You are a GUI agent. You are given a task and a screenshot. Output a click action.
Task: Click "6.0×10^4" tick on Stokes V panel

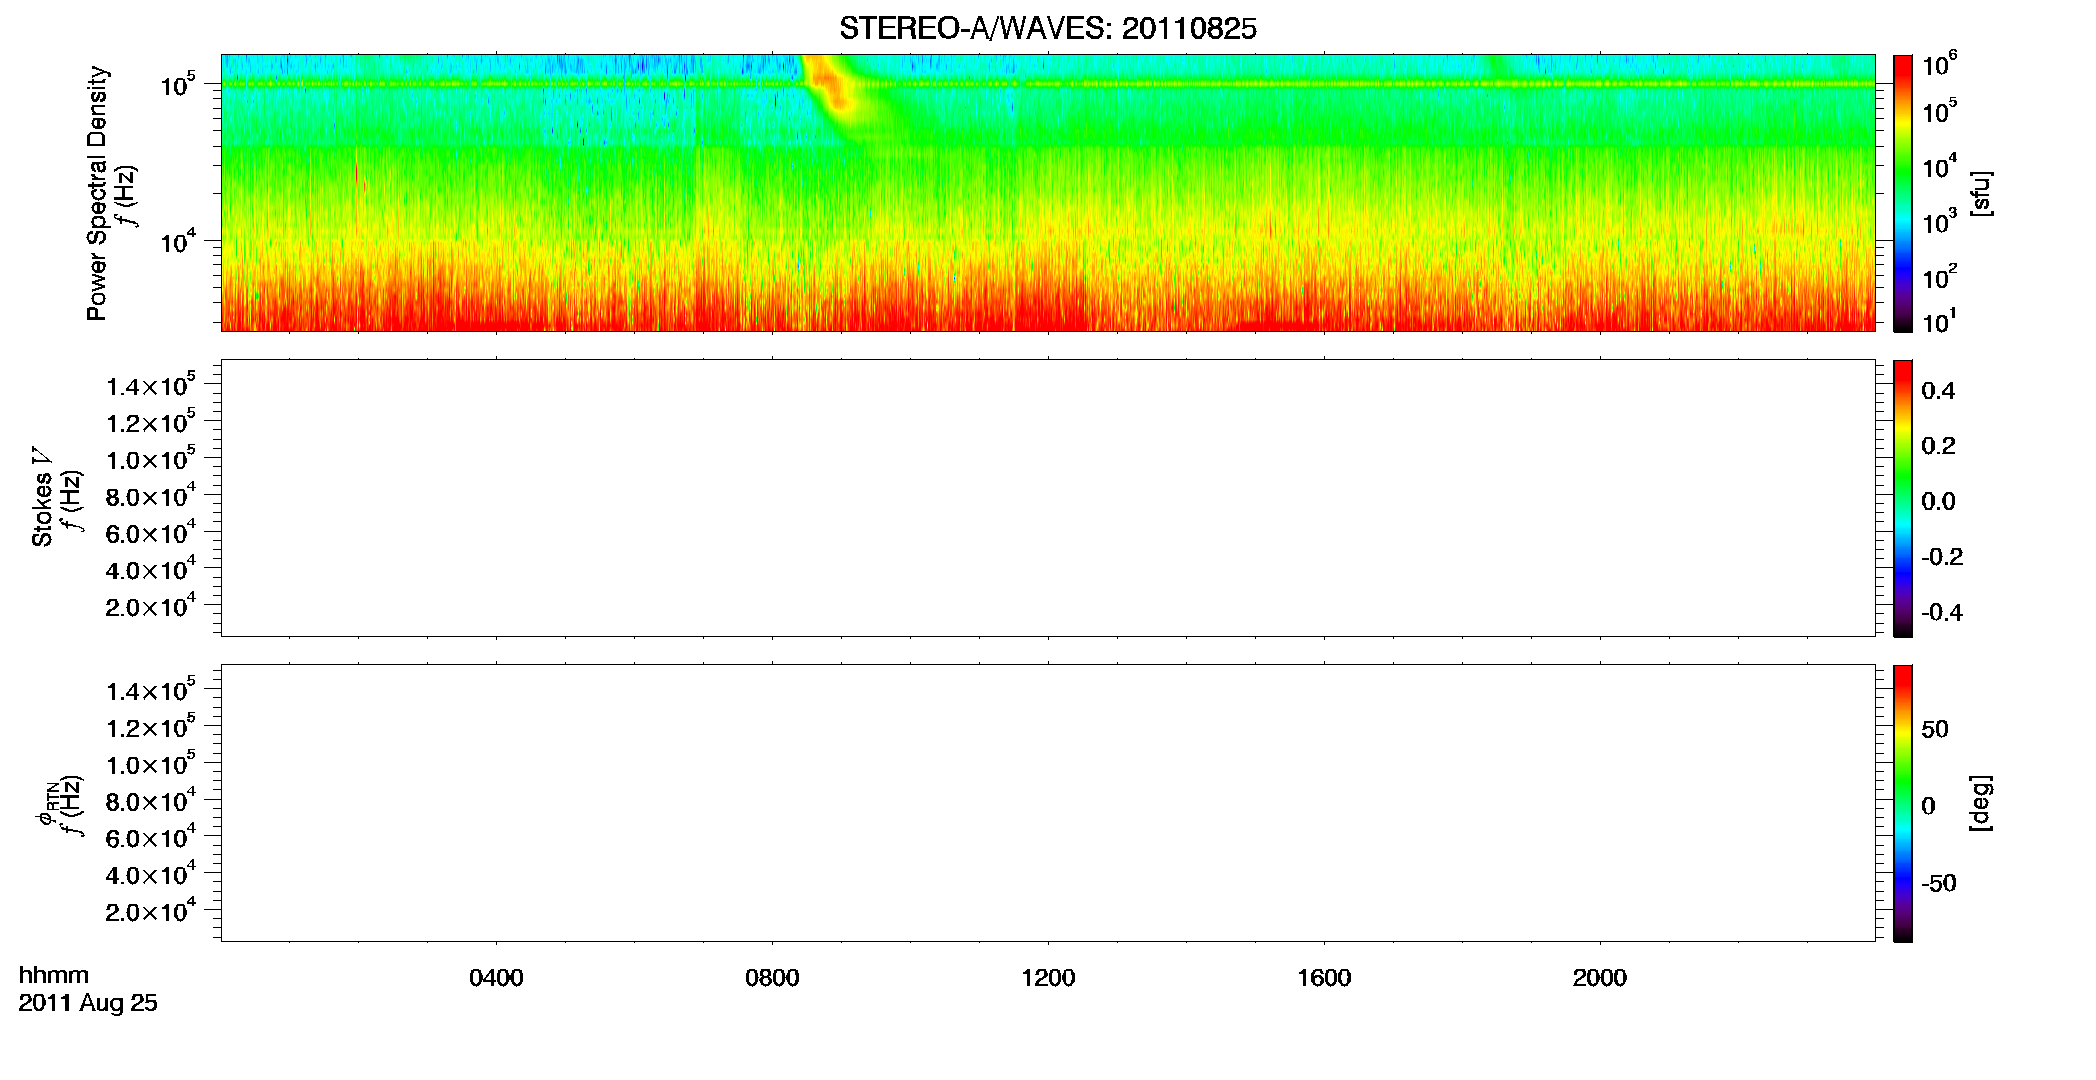[151, 532]
